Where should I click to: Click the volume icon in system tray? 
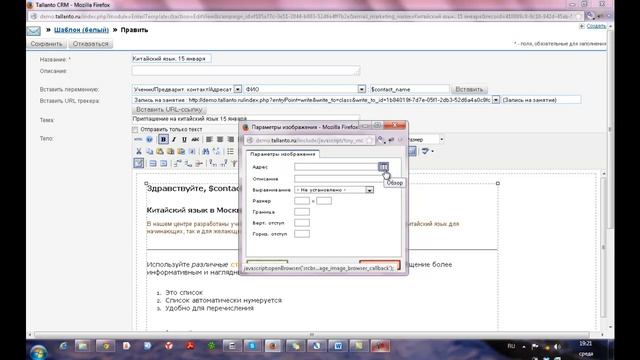pos(557,347)
